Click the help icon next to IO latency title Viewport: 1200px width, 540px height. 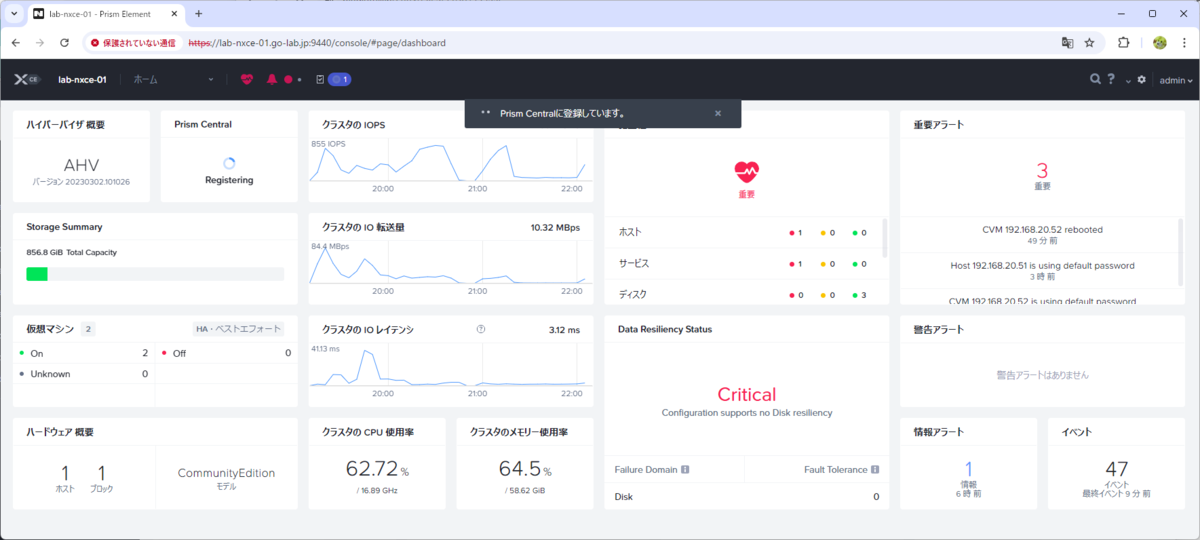tap(481, 328)
